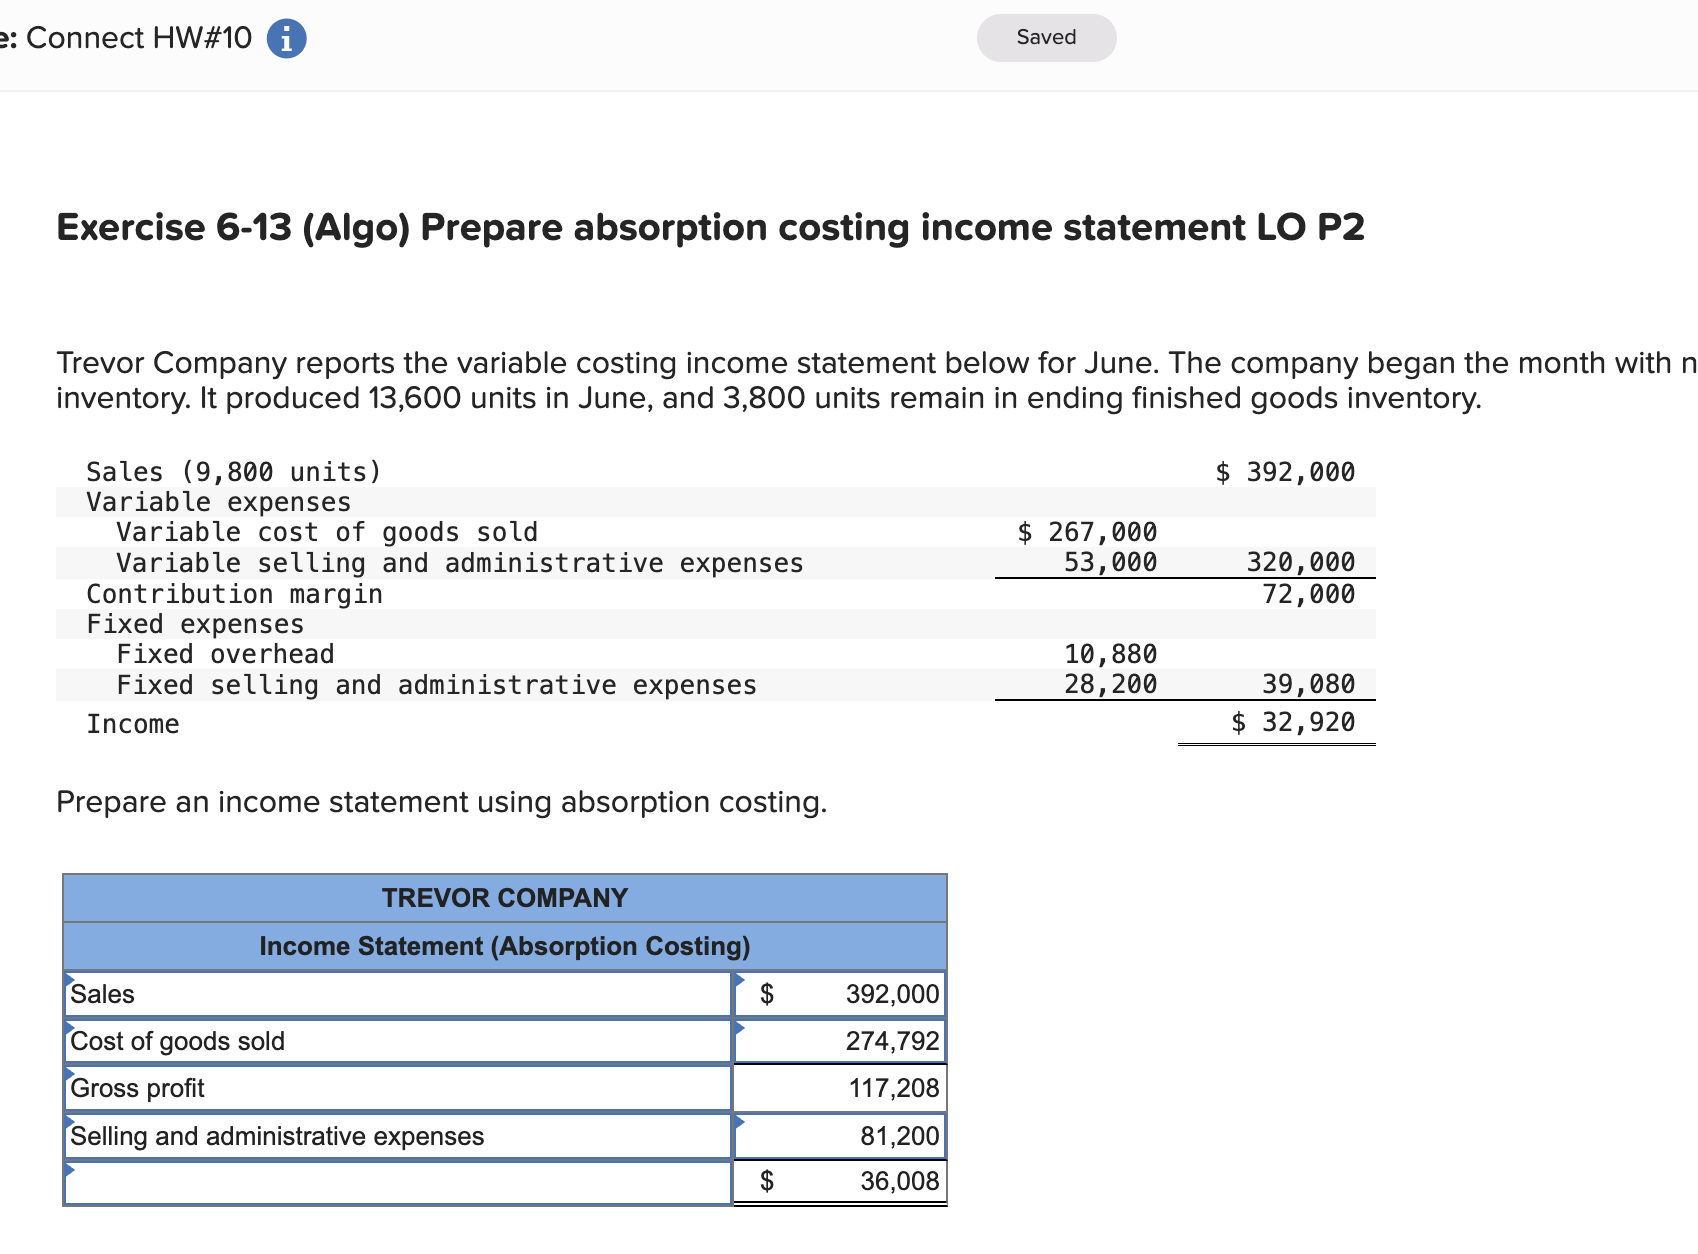1698x1254 pixels.
Task: Select the Sales label cell text
Action: (103, 994)
